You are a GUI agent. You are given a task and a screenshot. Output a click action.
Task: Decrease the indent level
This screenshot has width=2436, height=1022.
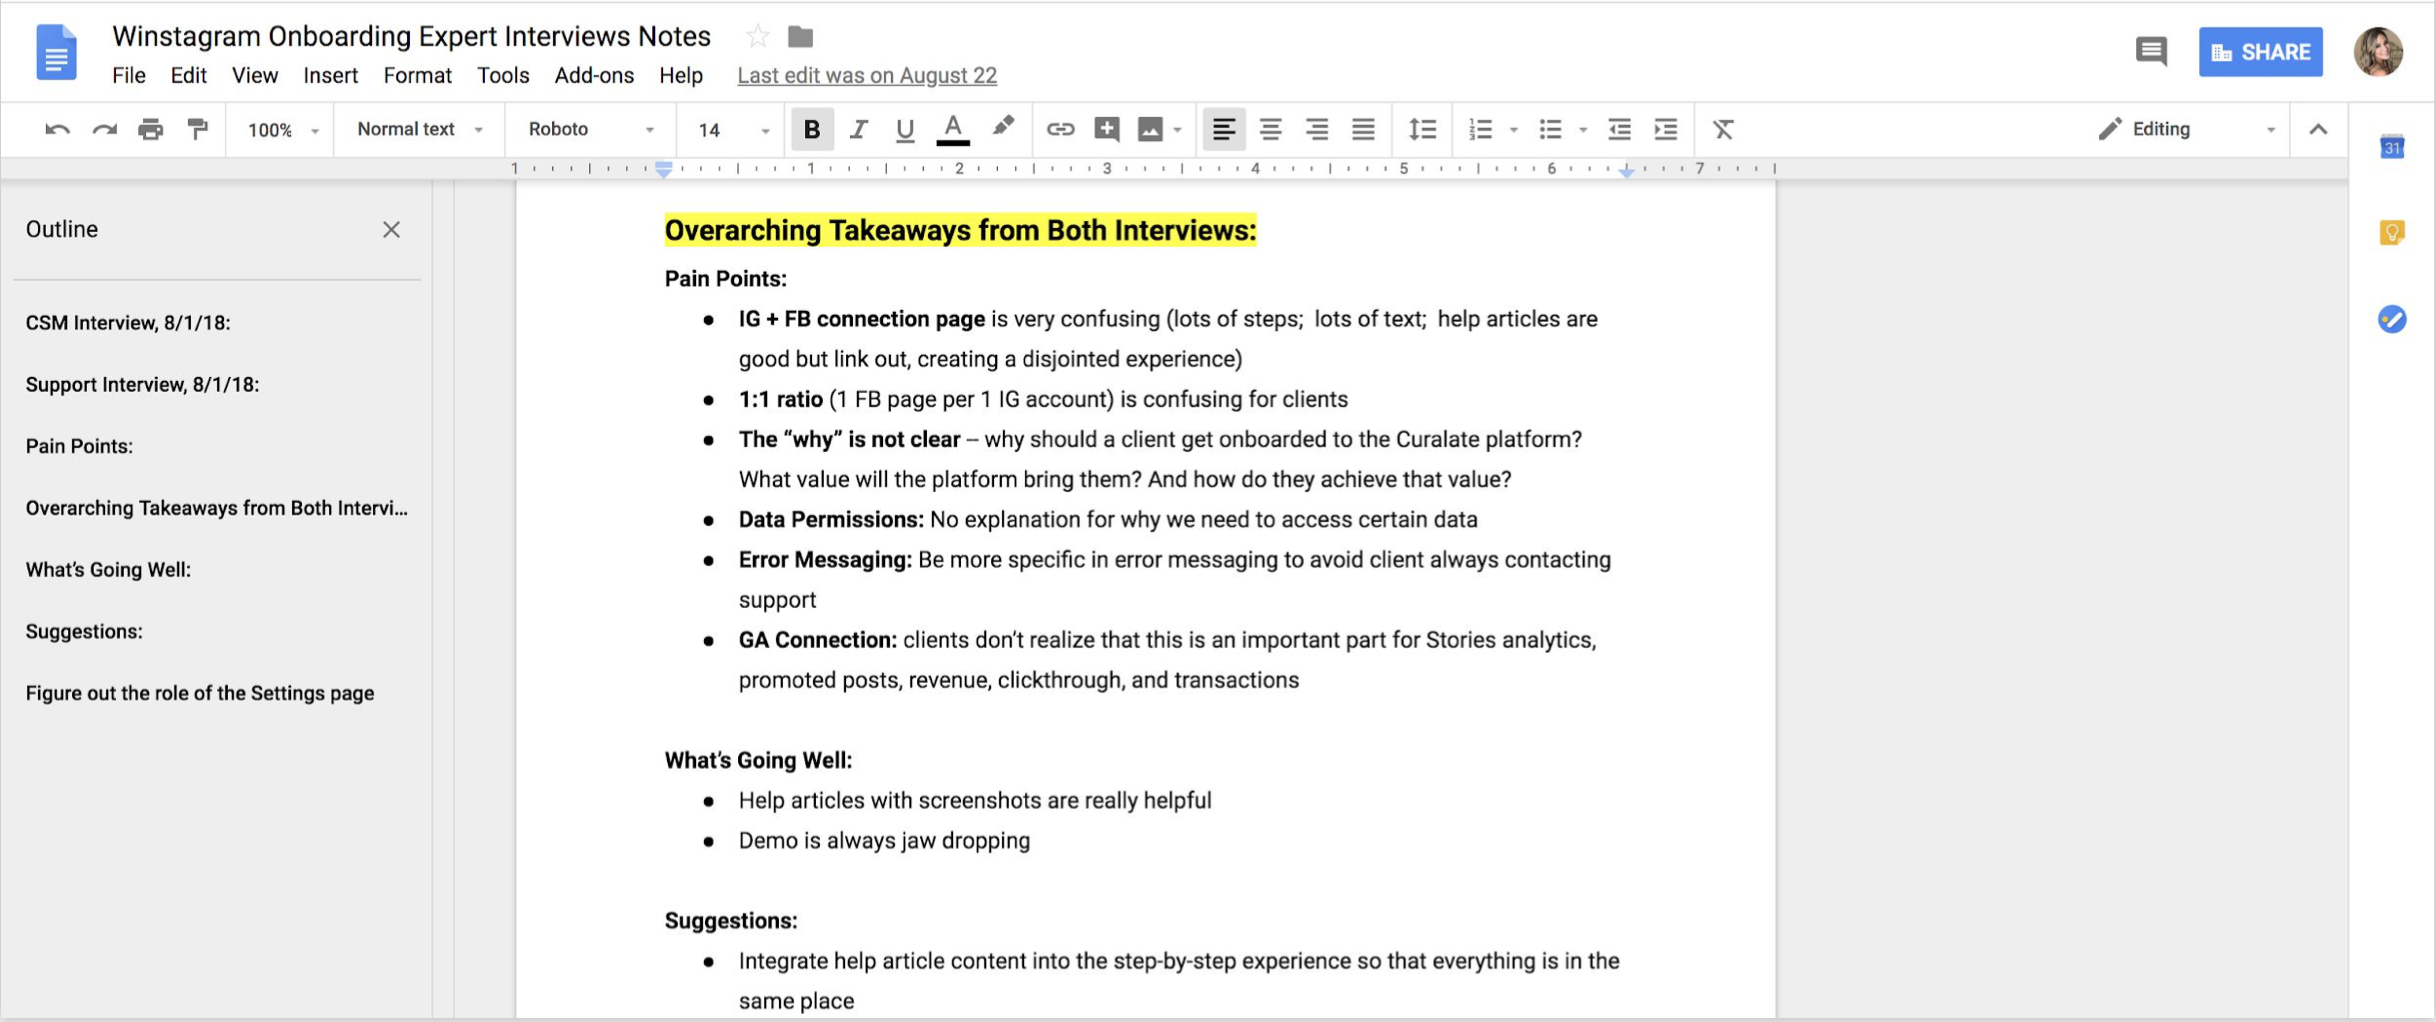click(1619, 129)
